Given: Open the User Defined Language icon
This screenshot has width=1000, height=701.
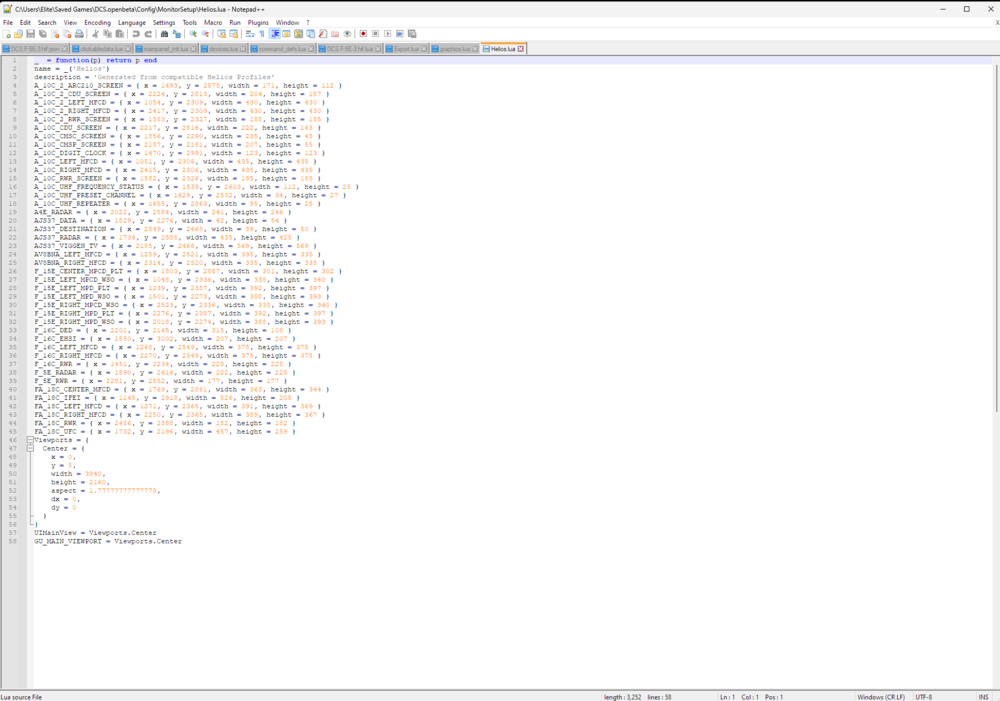Looking at the screenshot, I should click(x=286, y=34).
